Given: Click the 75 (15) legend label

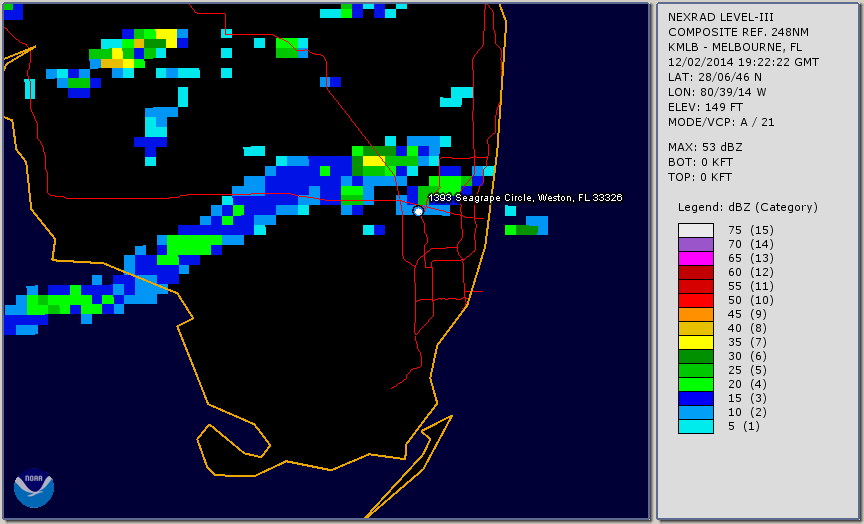Looking at the screenshot, I should (750, 230).
